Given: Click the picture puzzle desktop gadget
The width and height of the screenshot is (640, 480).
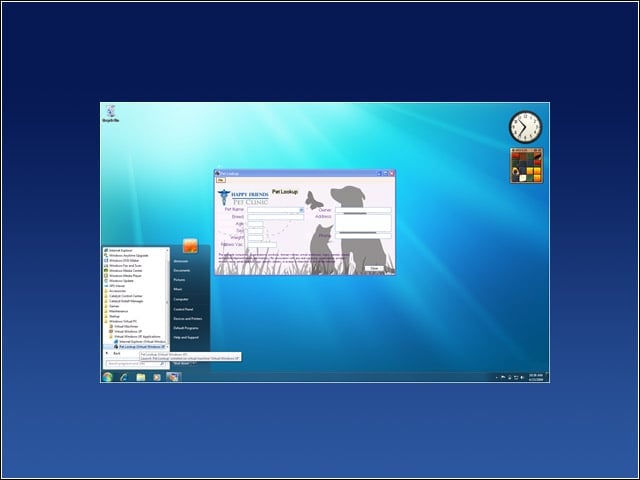Looking at the screenshot, I should pos(527,166).
